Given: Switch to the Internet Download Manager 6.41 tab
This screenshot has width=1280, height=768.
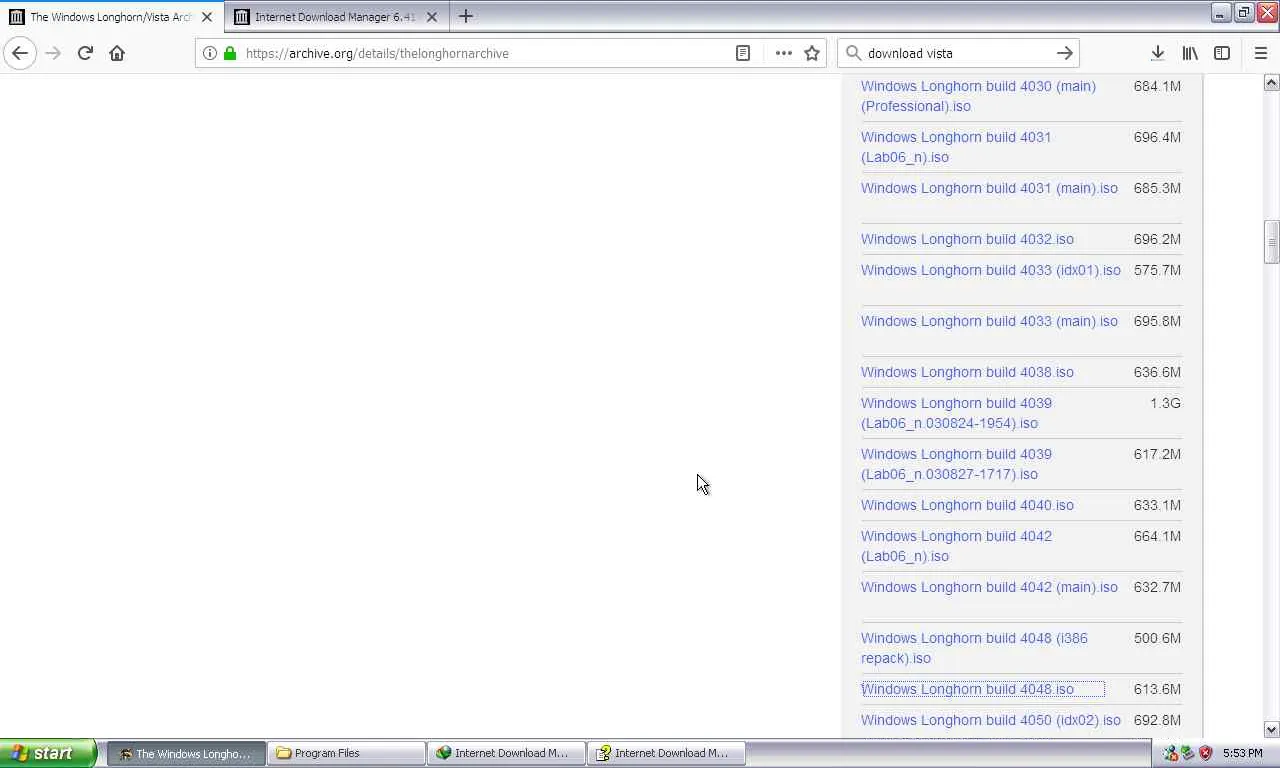Looking at the screenshot, I should (x=336, y=17).
